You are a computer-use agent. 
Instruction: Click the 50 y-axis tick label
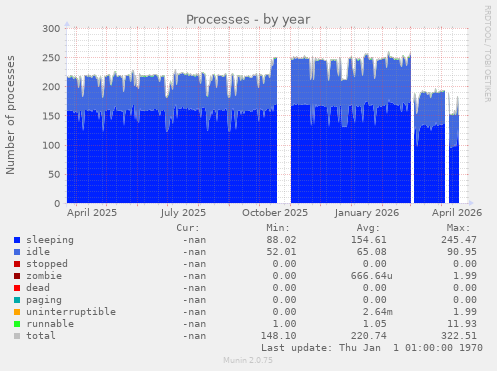pyautogui.click(x=54, y=174)
